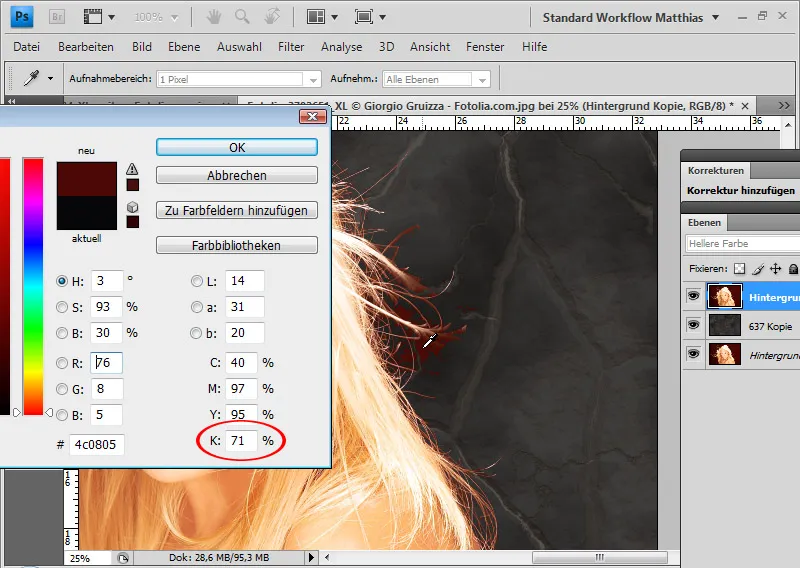Click the not web-safe cube icon

133,207
